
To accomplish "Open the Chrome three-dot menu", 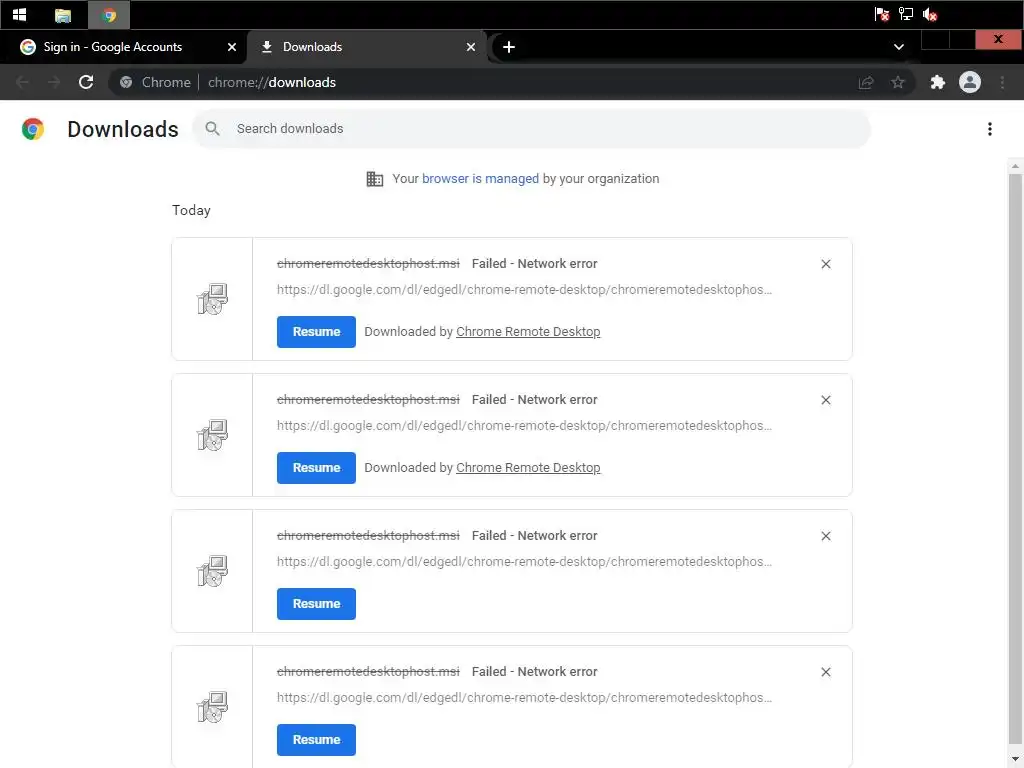I will coord(1002,82).
